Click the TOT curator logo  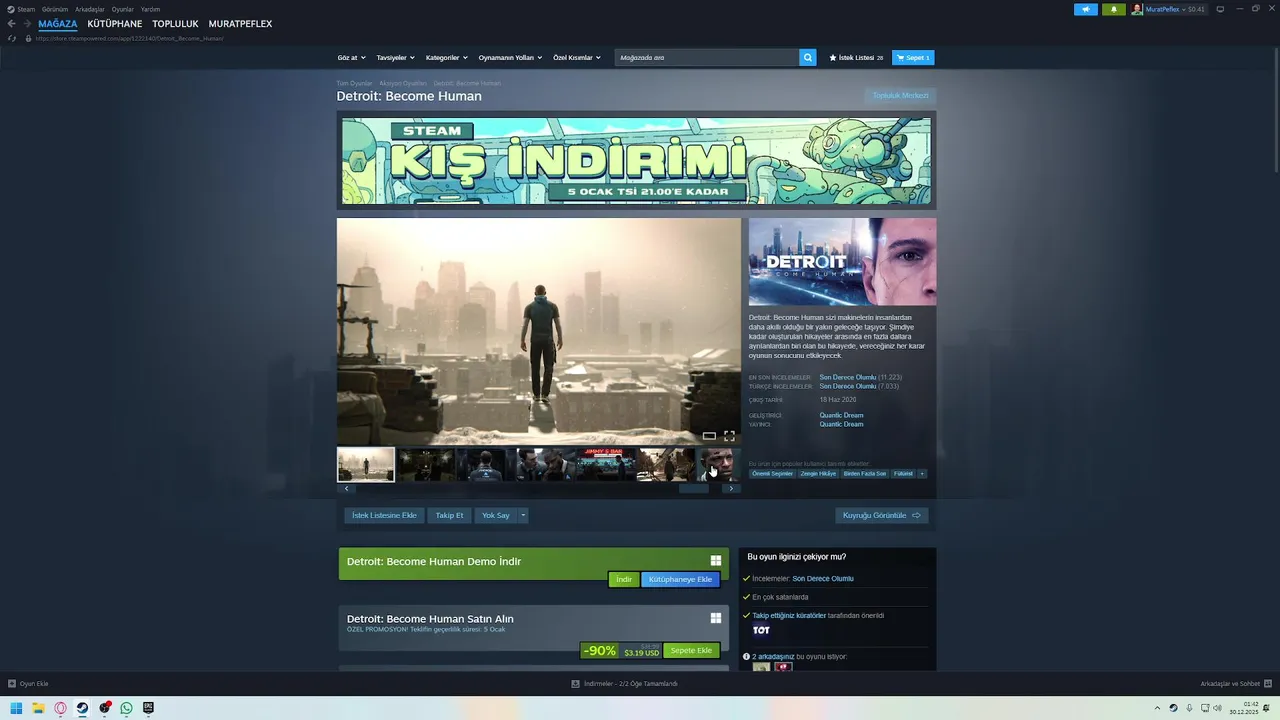(761, 631)
